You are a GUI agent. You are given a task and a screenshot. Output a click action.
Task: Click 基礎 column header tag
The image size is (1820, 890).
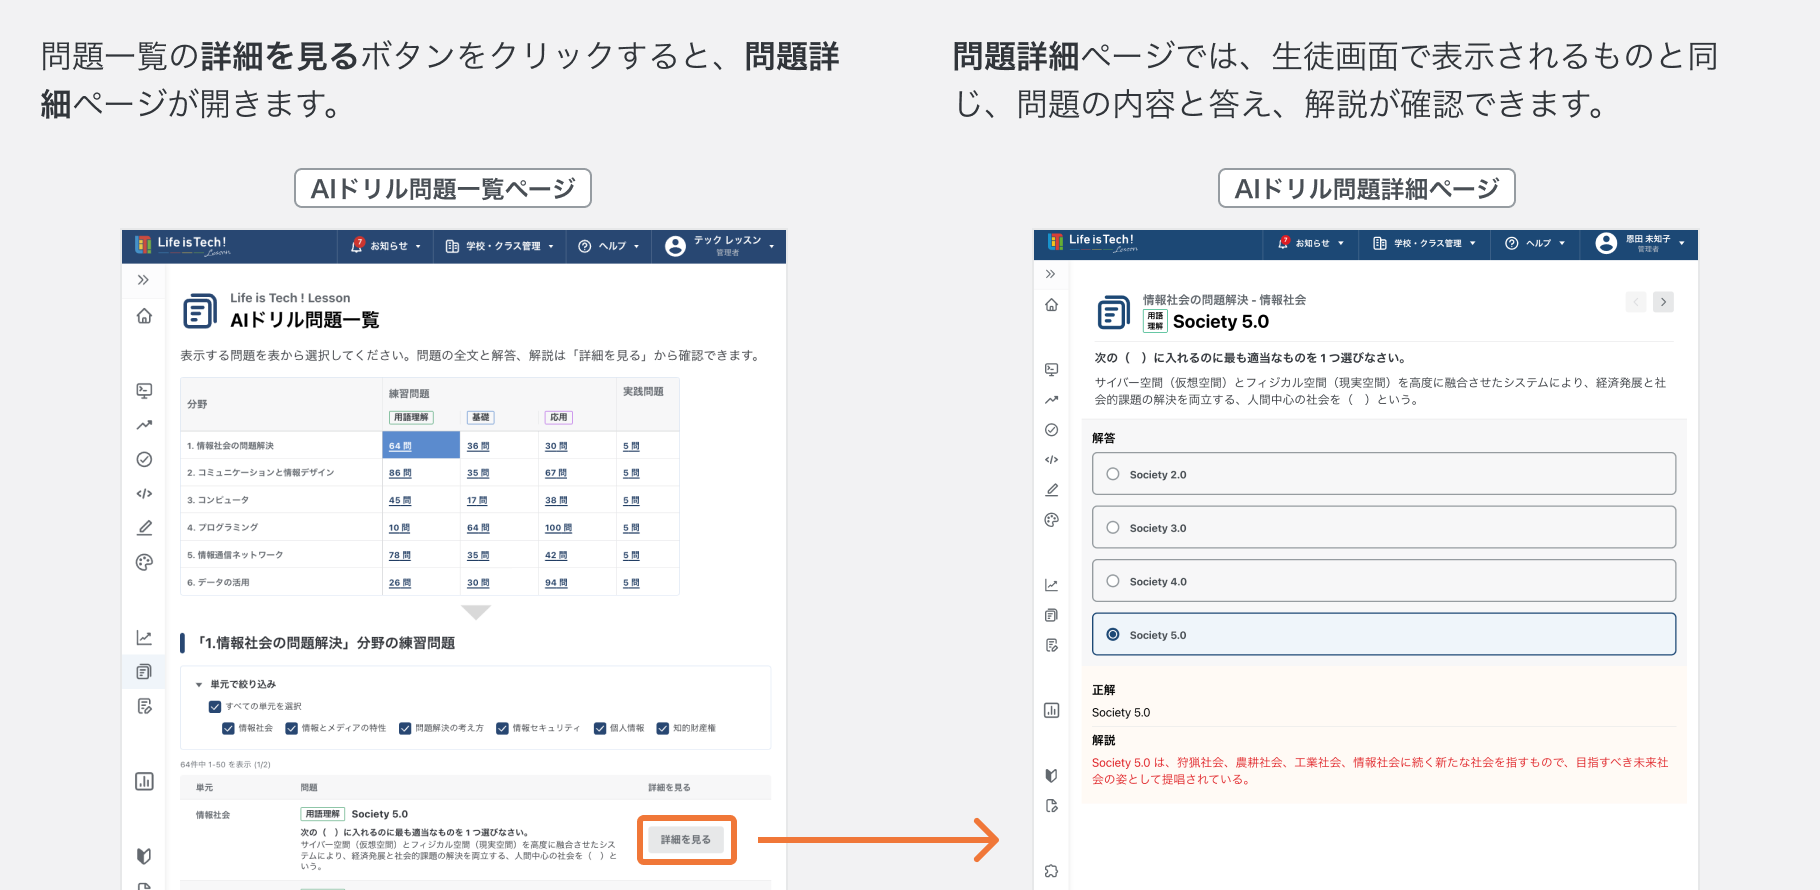coord(481,417)
